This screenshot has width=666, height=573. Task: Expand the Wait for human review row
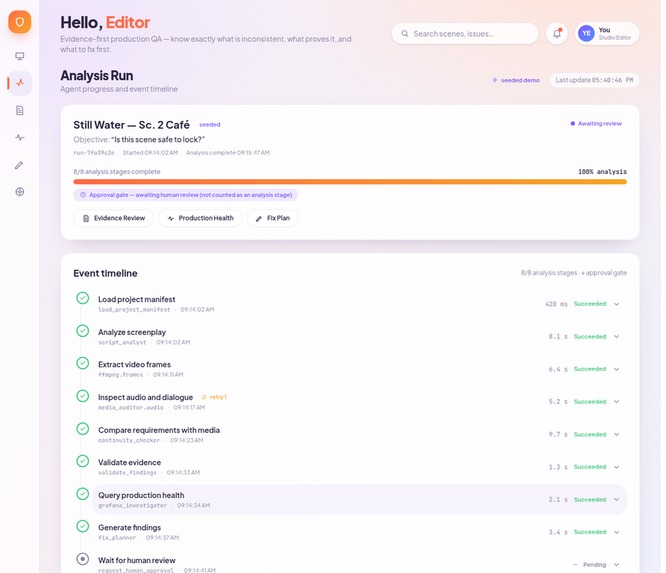(x=616, y=565)
